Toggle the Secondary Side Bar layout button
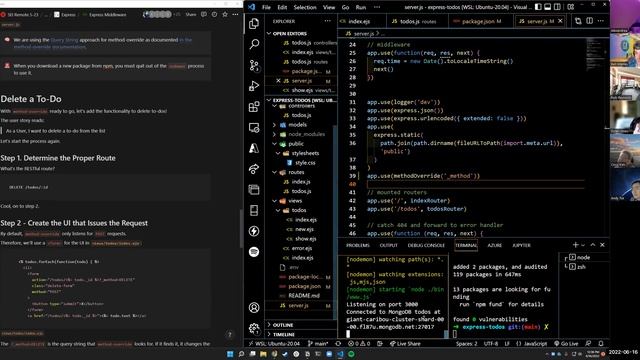This screenshot has height=360, width=640. pos(557,7)
